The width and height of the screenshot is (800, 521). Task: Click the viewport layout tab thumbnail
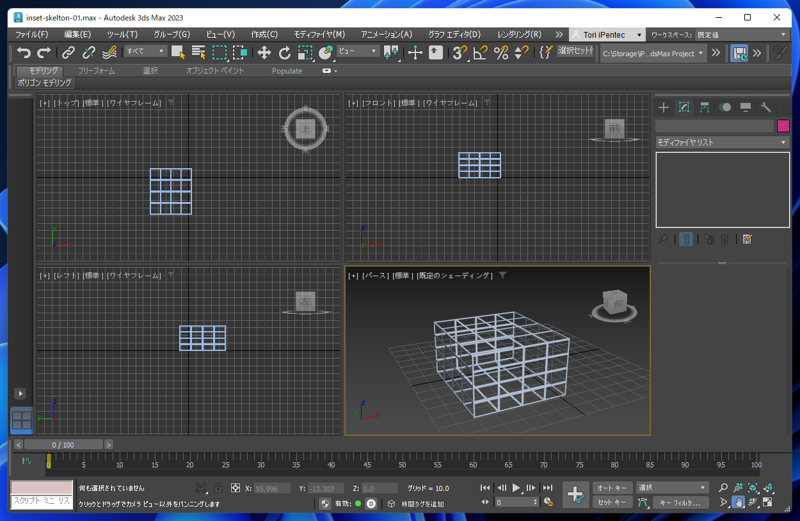(21, 420)
